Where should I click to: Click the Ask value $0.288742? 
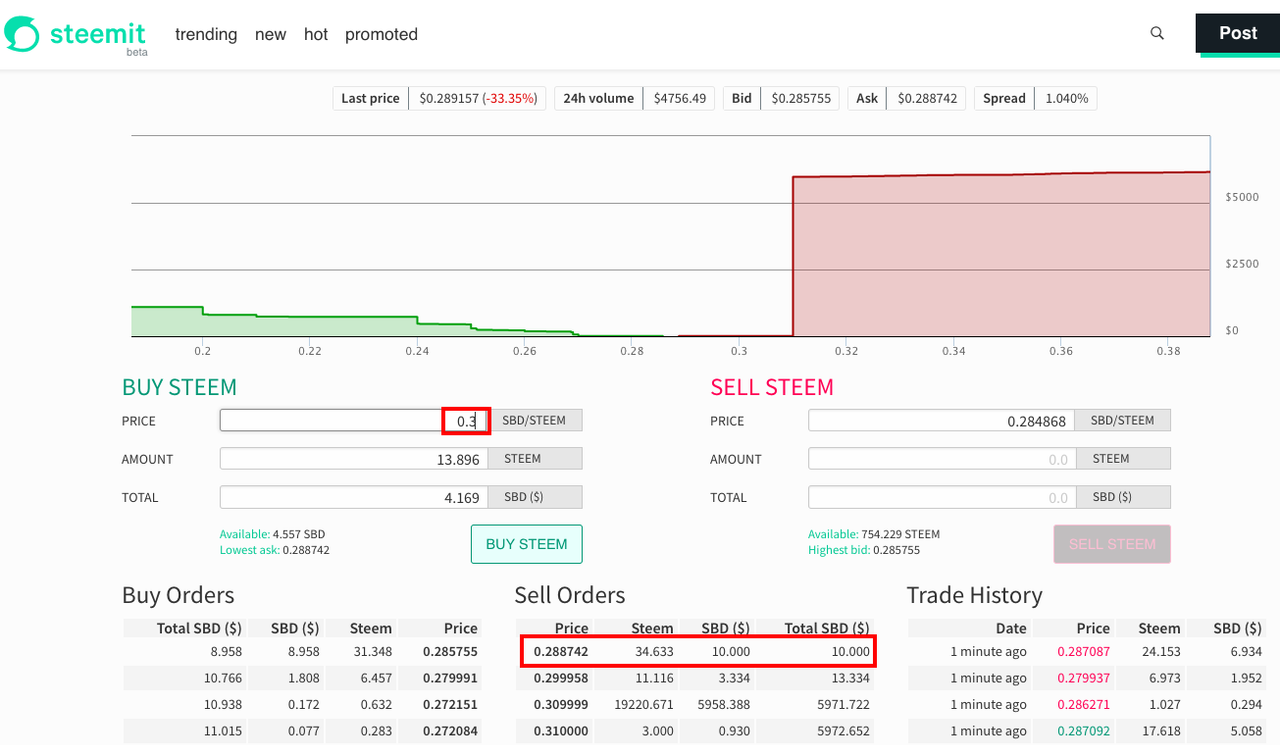927,98
